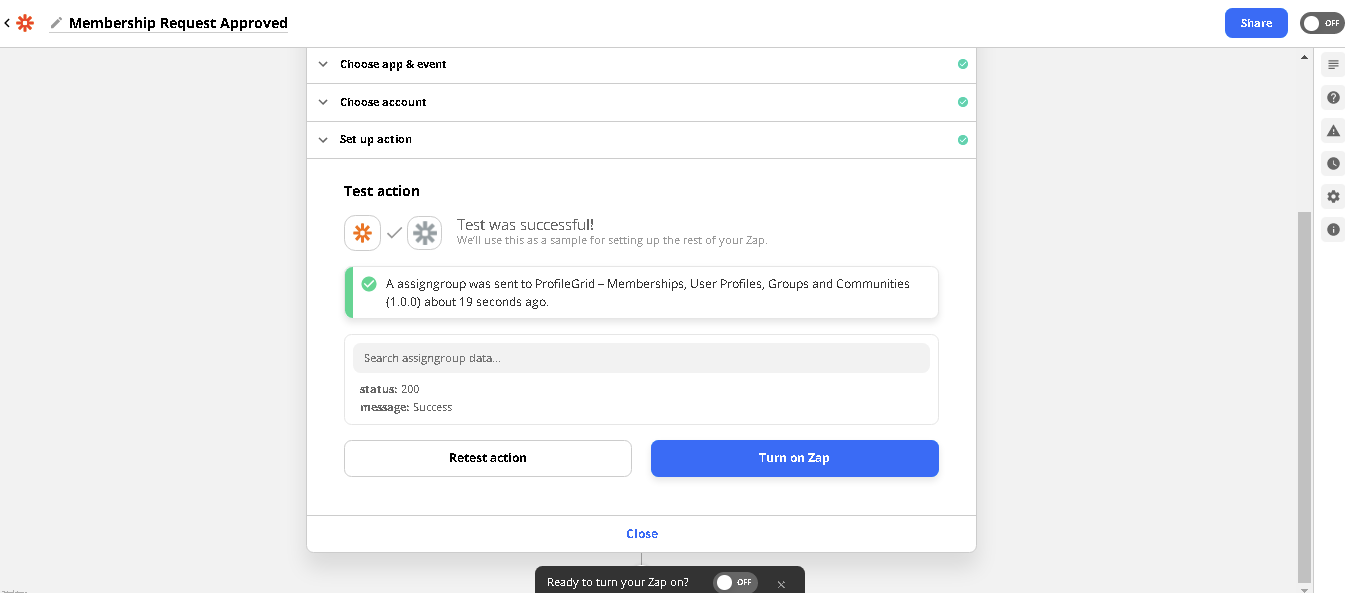The image size is (1345, 593).
Task: Click the Zapier logo icon in header
Action: [25, 23]
